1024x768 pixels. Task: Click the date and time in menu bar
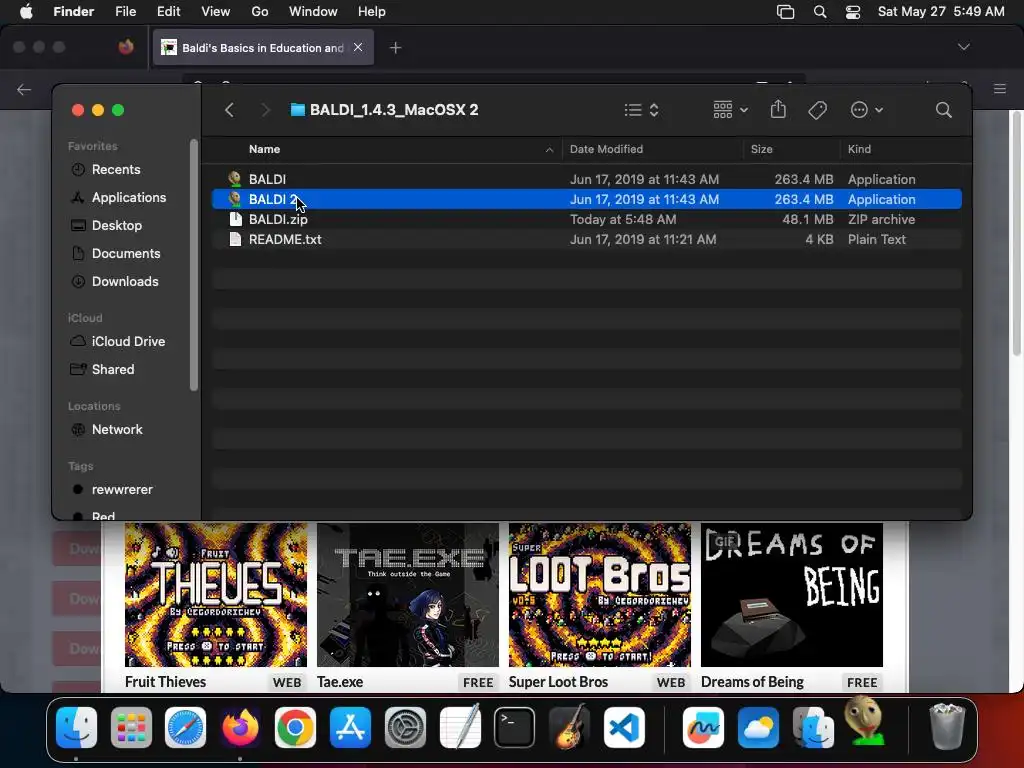coord(941,12)
